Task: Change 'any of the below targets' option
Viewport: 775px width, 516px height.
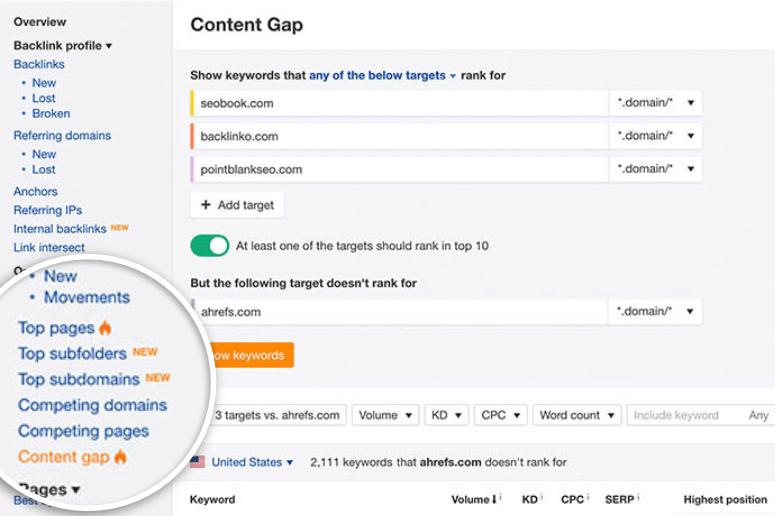Action: 382,76
